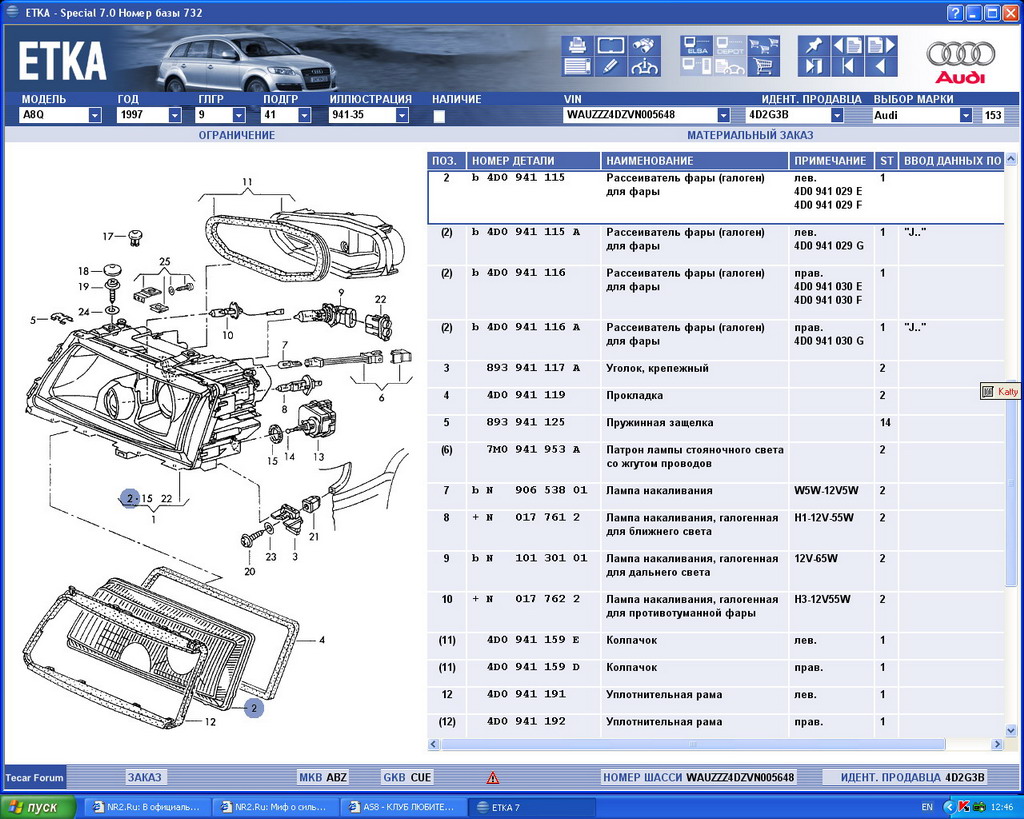
Task: Click the printer icon in the toolbar
Action: (x=577, y=46)
